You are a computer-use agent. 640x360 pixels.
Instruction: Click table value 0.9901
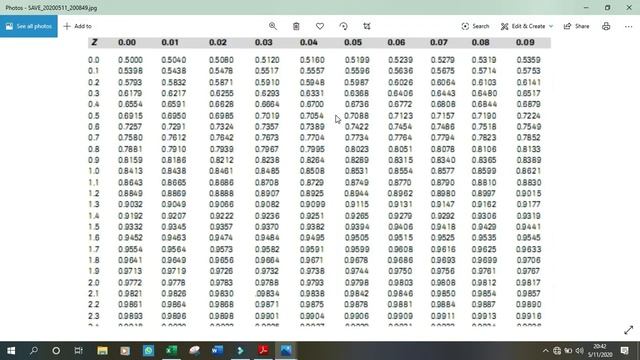click(267, 316)
